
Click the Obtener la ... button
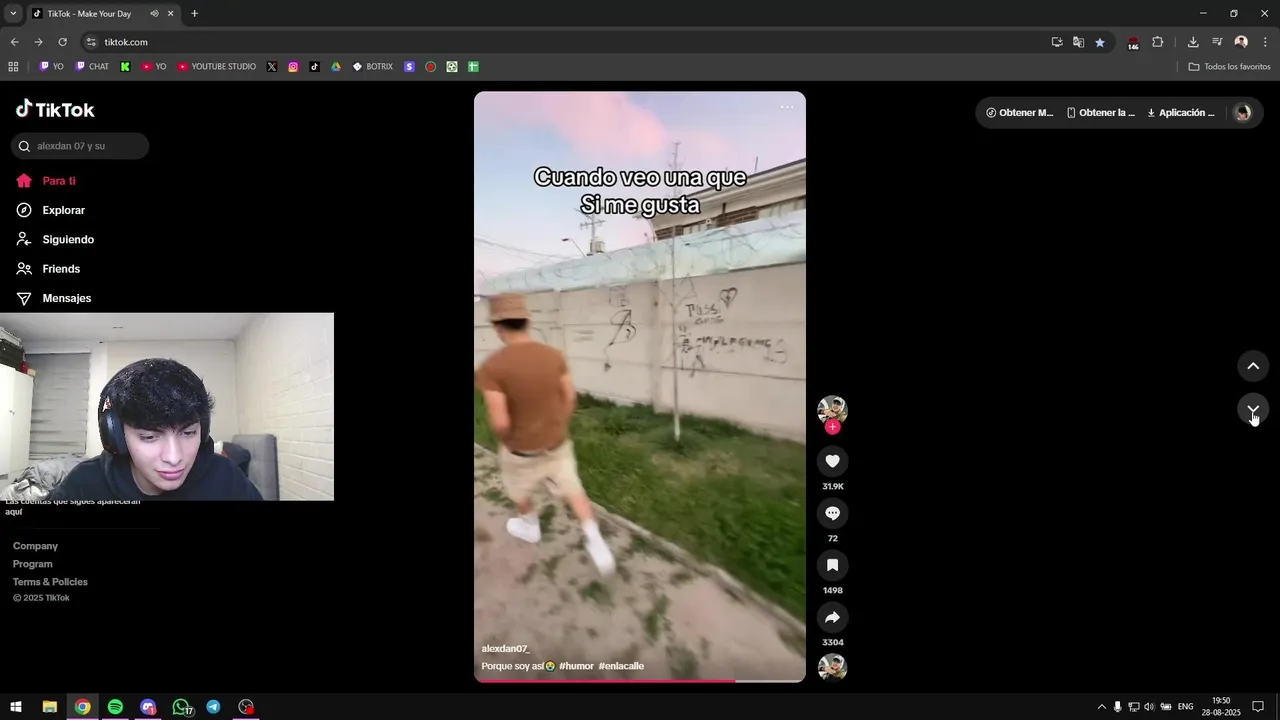(x=1101, y=113)
